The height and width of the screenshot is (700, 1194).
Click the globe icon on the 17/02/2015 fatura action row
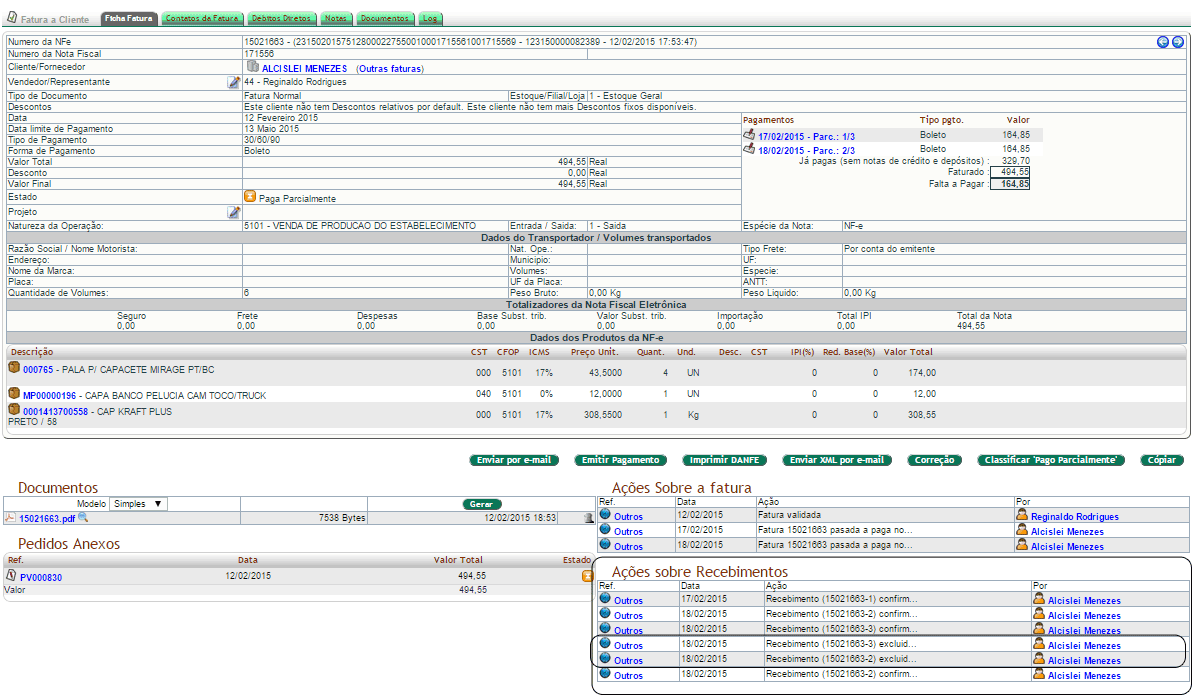[x=605, y=529]
